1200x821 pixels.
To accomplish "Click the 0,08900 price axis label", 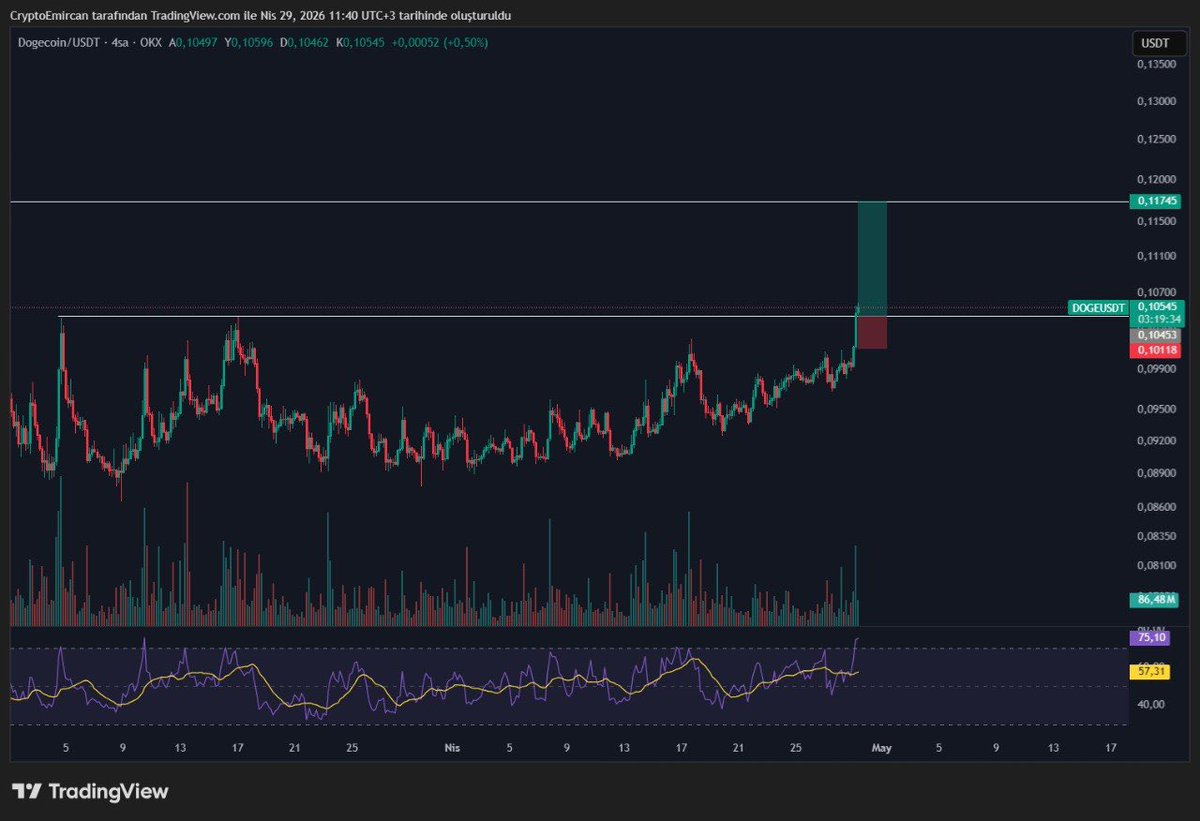I will click(x=1155, y=473).
